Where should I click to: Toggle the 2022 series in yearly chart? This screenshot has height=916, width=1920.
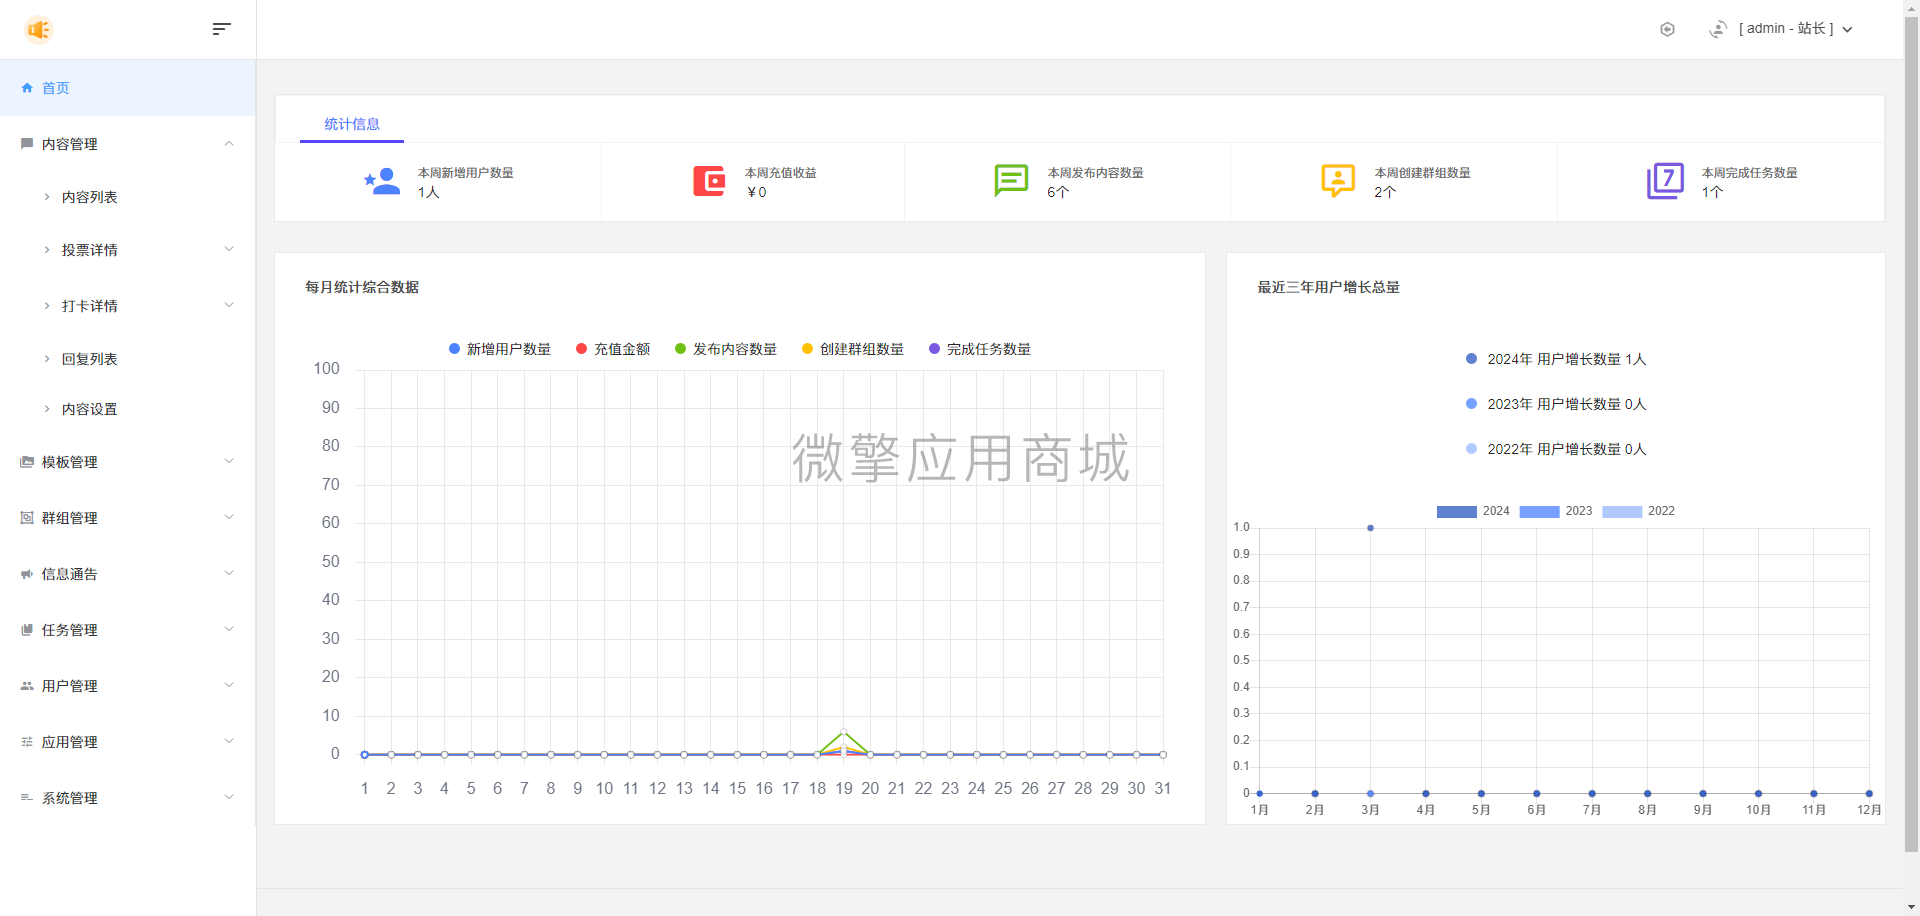coord(1639,511)
